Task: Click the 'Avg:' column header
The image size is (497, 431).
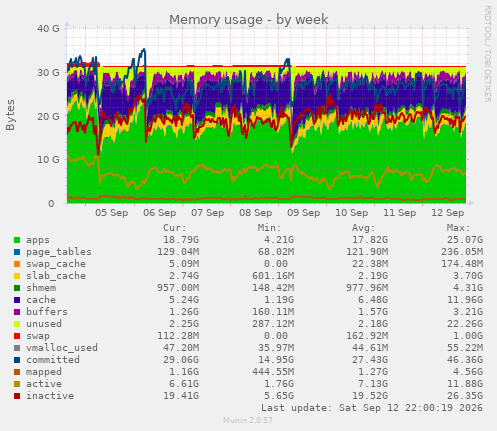Action: [364, 228]
